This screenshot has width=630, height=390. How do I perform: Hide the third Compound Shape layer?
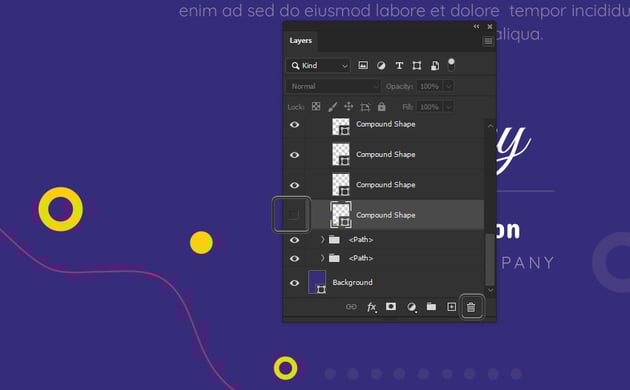pyautogui.click(x=295, y=185)
